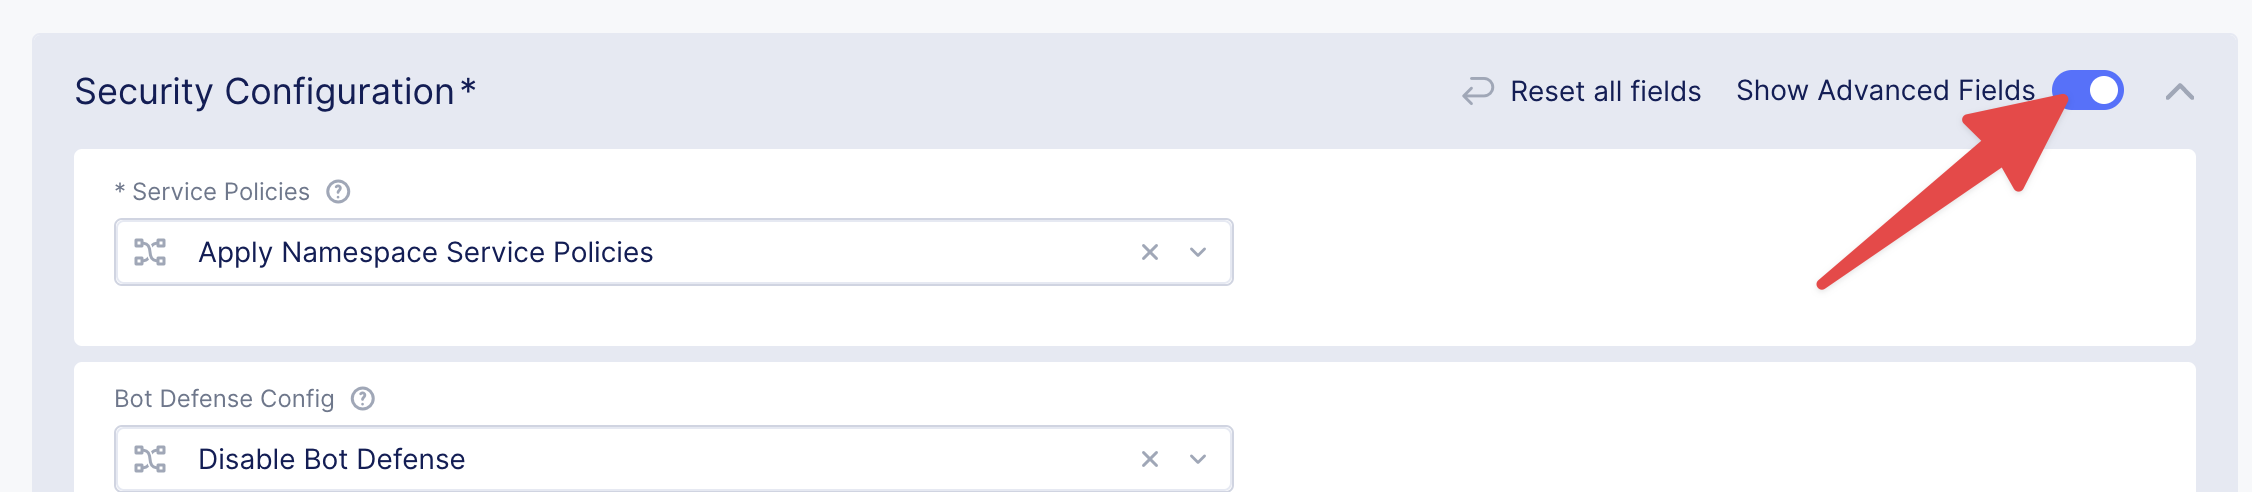Expand the Service Policies dropdown arrow

tap(1198, 252)
